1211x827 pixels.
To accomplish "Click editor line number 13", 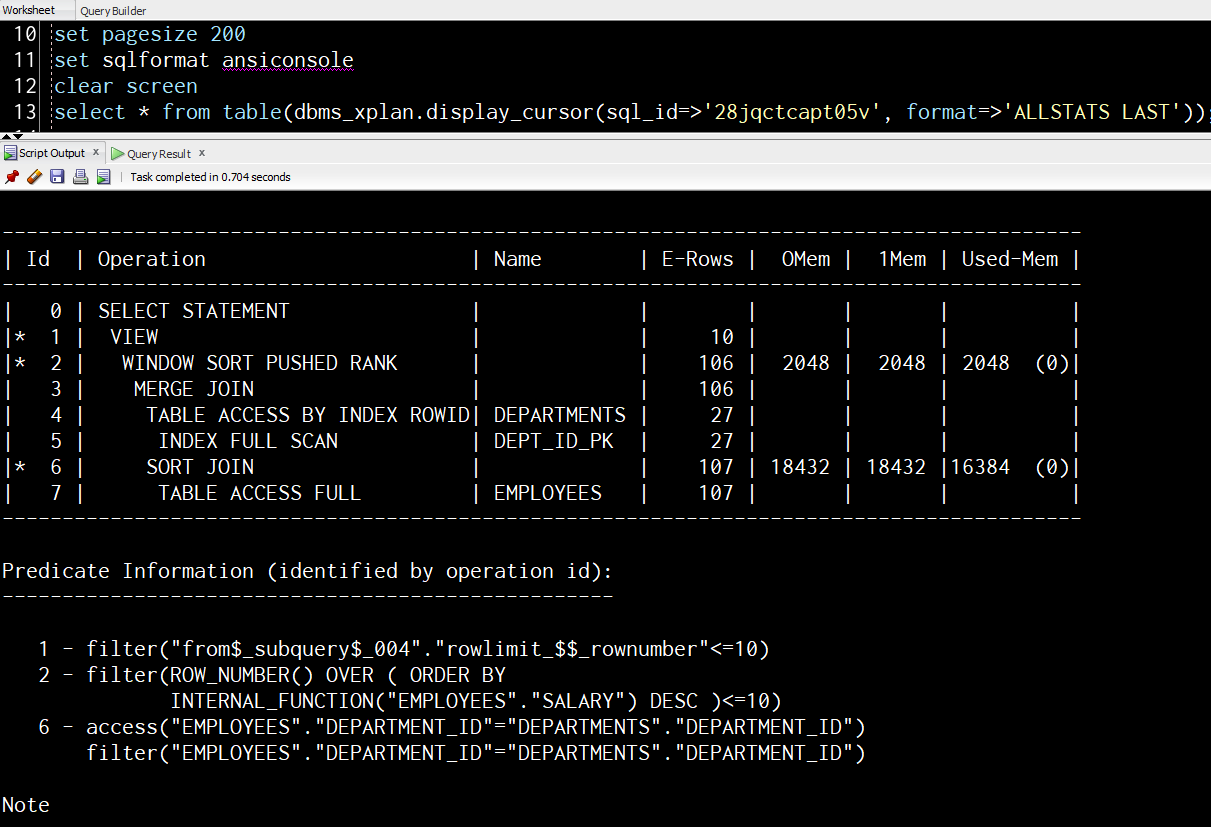I will (x=25, y=112).
